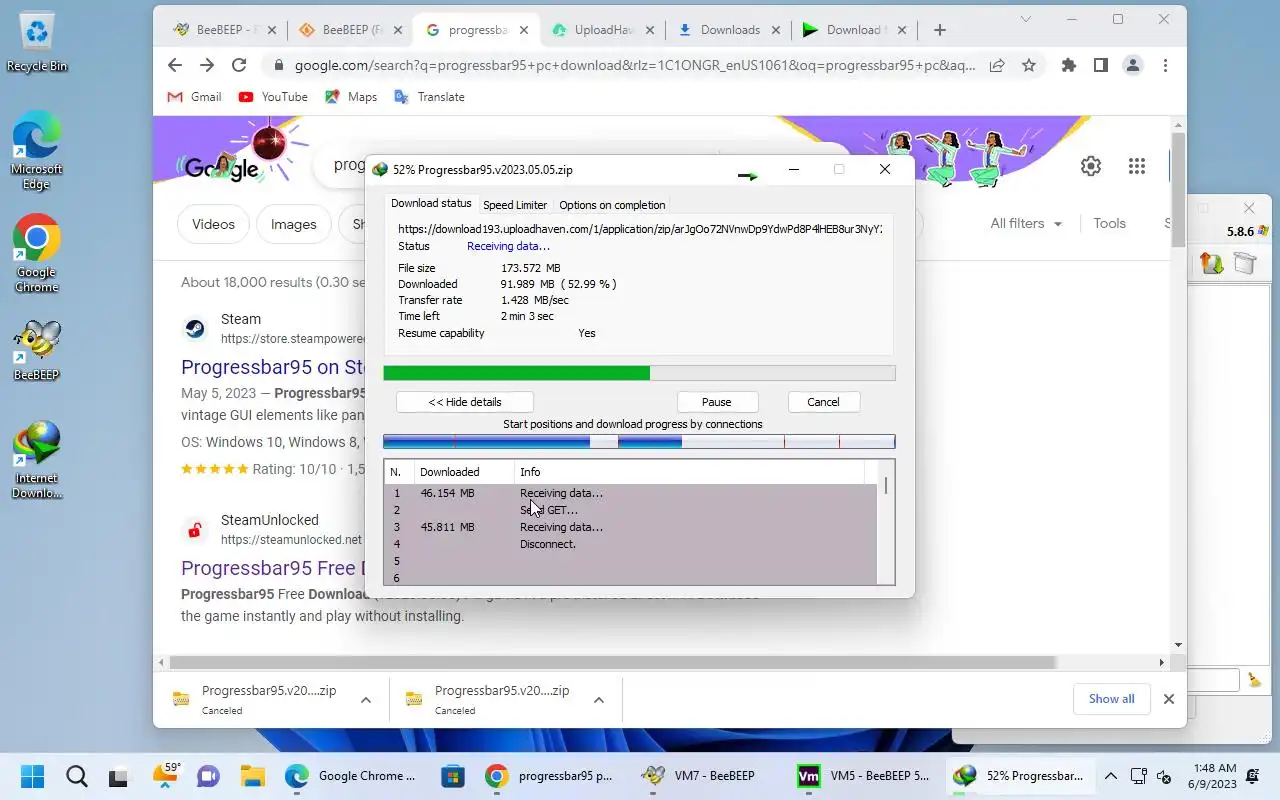
Task: Open the taskbar clock showing 1:48 AM
Action: [x=1214, y=776]
